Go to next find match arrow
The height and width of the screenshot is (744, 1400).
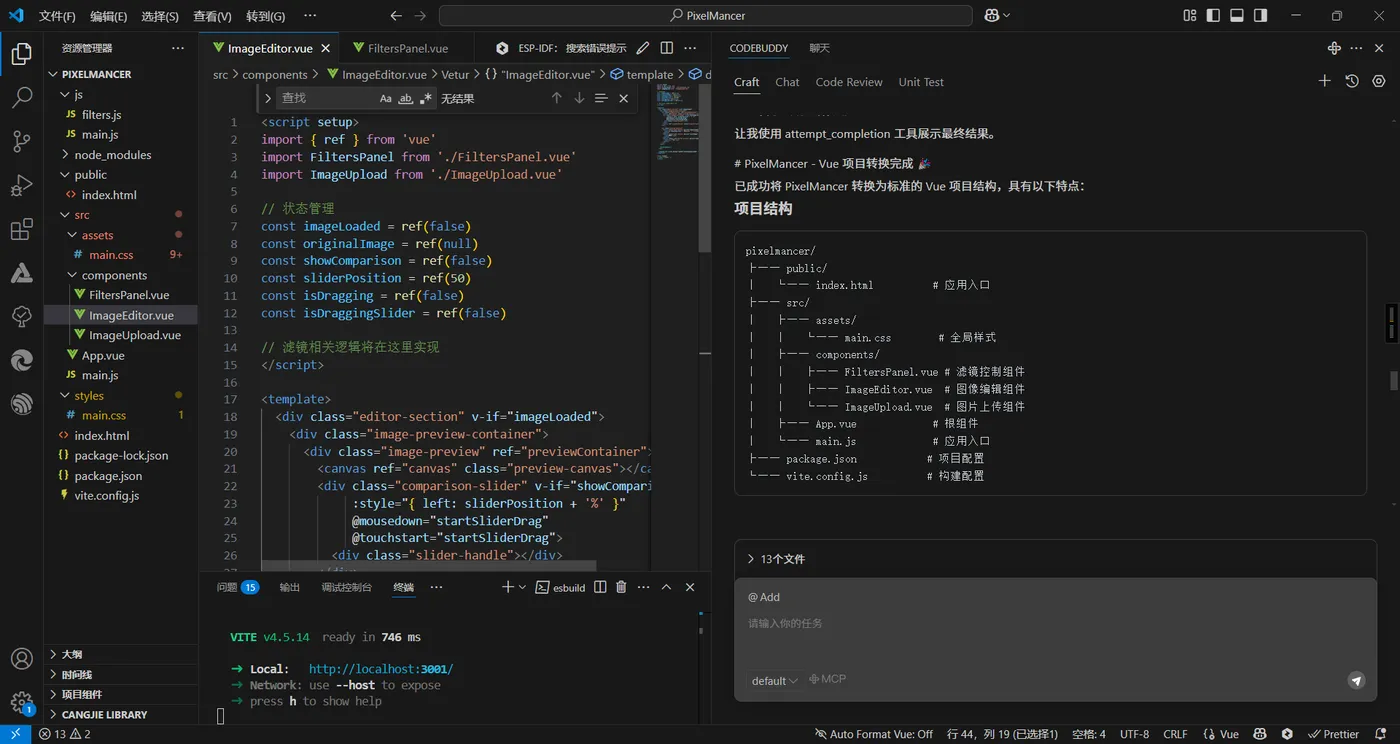click(579, 98)
